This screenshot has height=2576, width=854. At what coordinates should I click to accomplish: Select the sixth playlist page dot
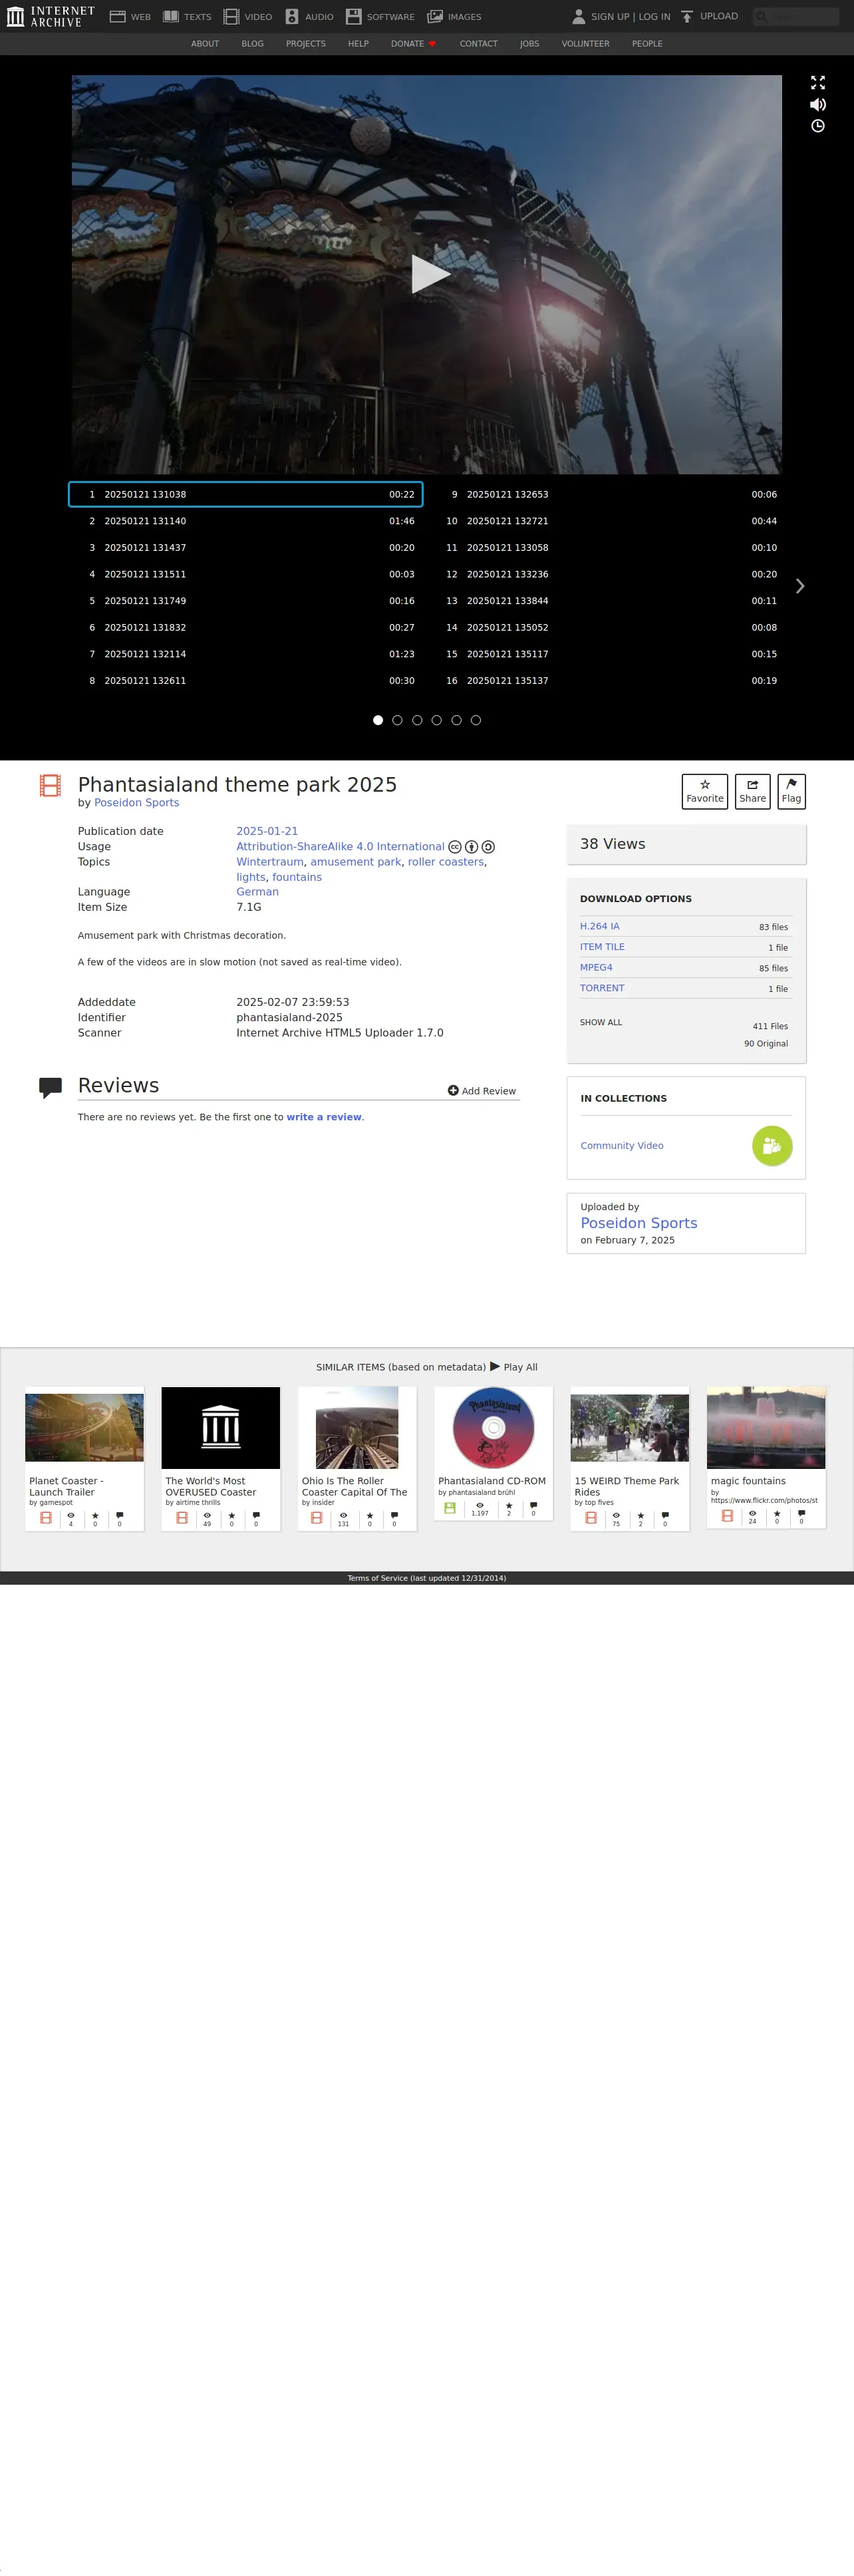476,720
